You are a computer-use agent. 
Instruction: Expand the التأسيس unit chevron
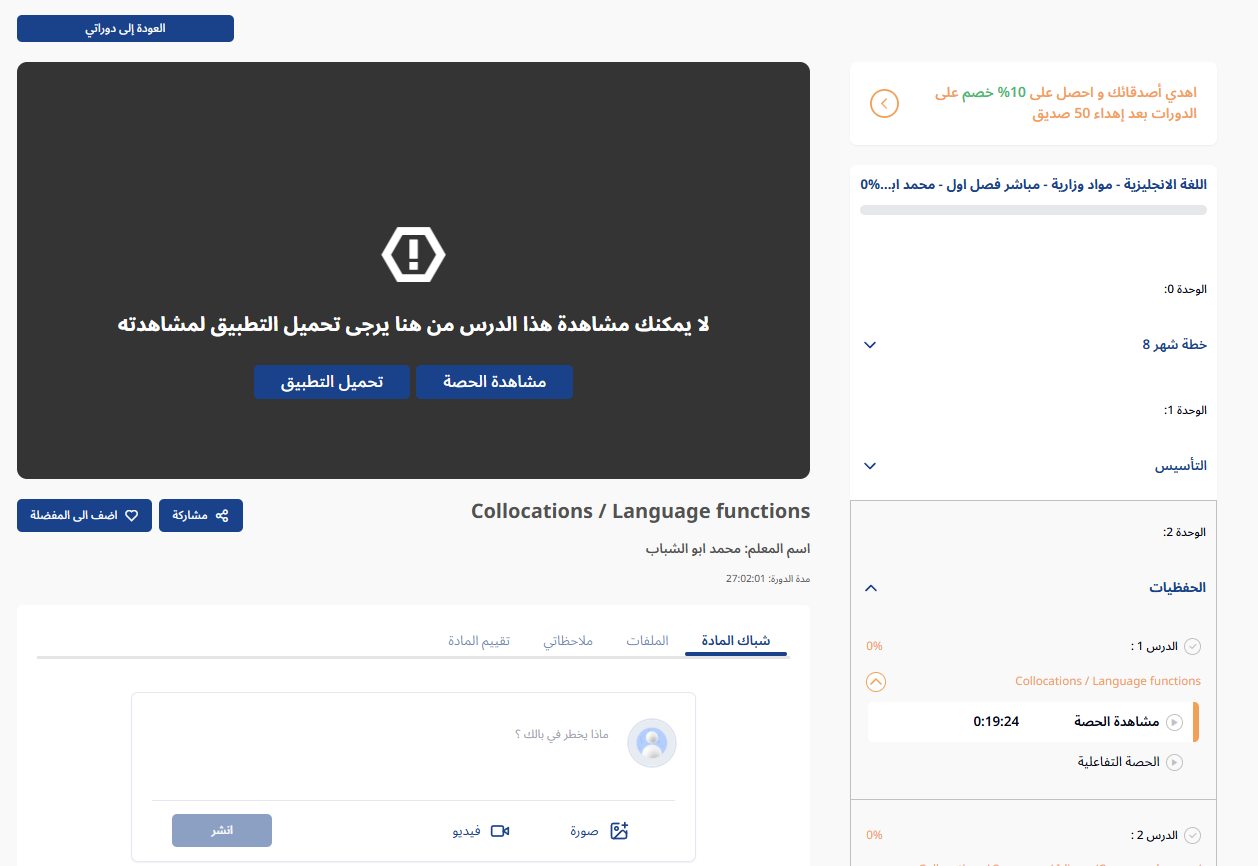[869, 465]
